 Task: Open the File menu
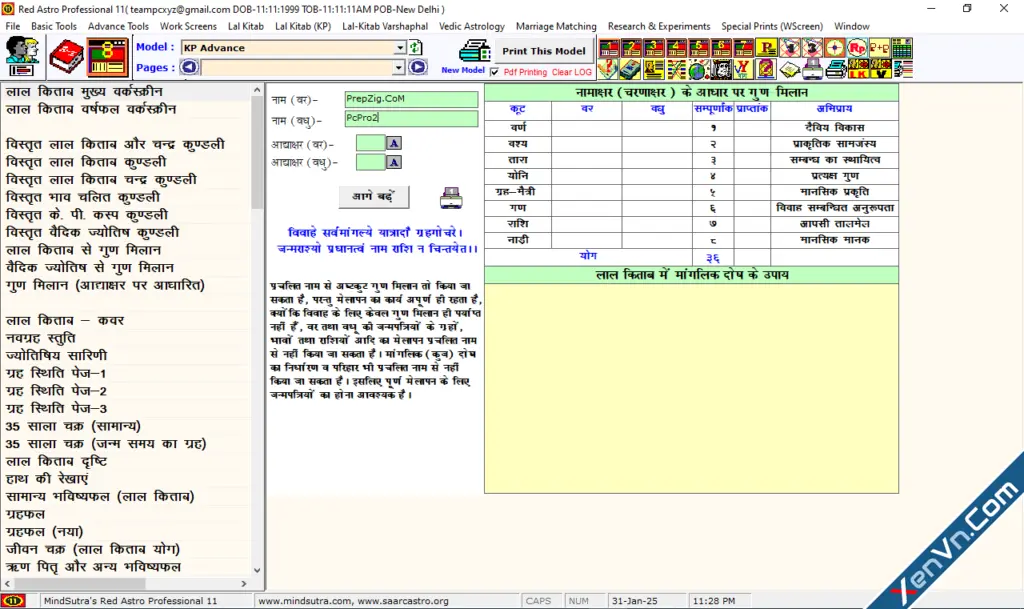point(13,26)
